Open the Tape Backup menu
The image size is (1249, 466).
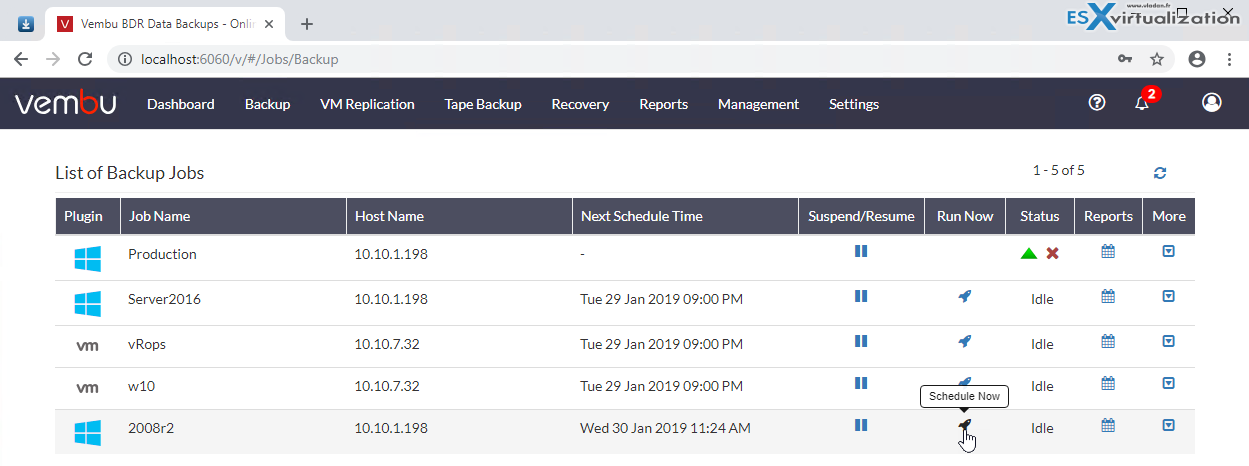(483, 104)
